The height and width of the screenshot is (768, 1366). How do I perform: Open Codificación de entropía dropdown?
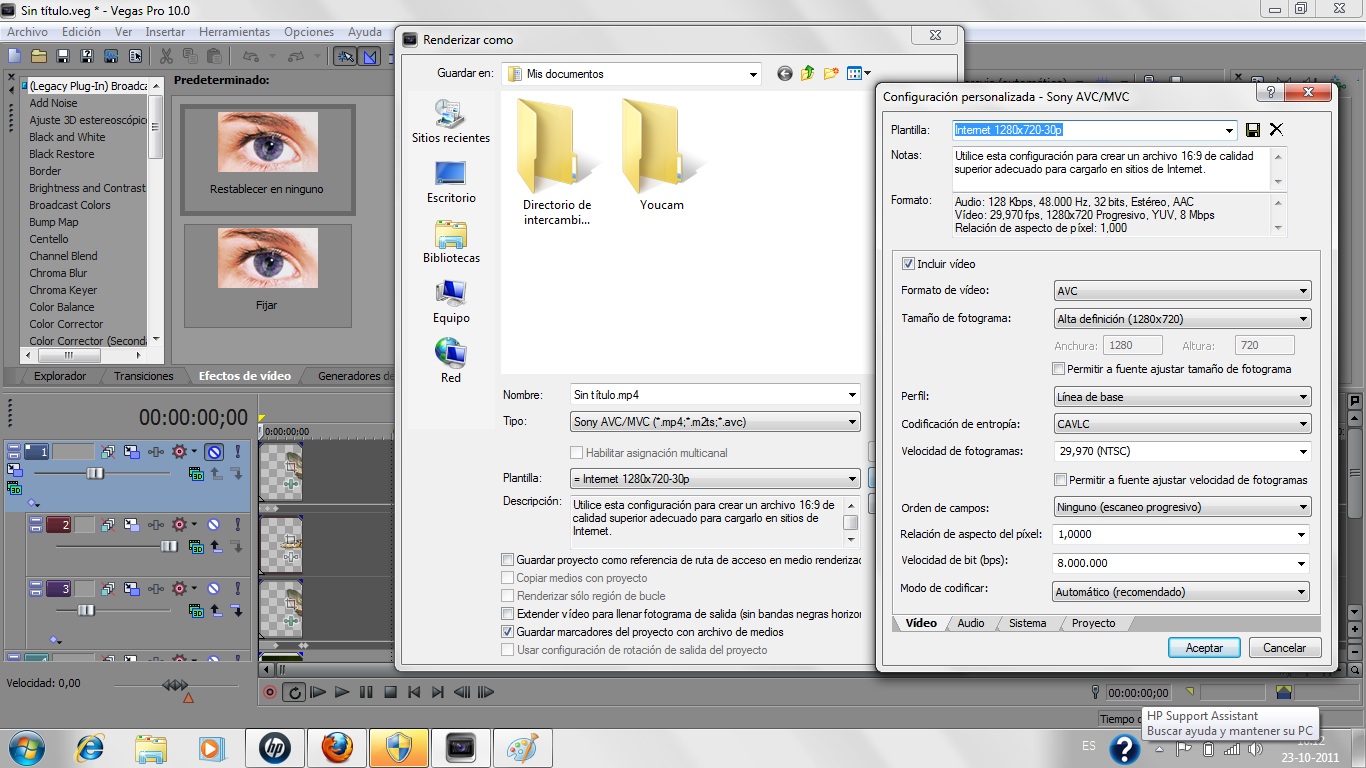coord(1182,424)
